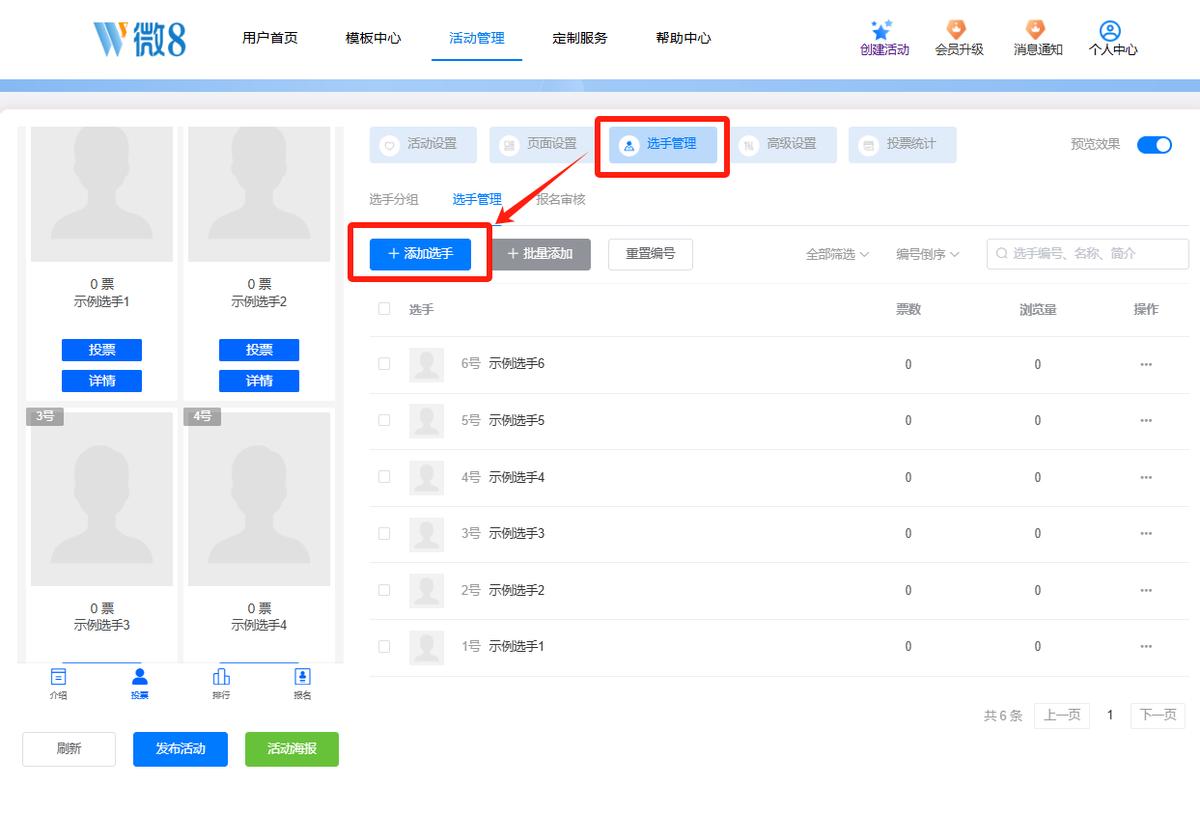The image size is (1200, 818).
Task: Tick the checkbox for 示例选手4
Action: coord(384,477)
